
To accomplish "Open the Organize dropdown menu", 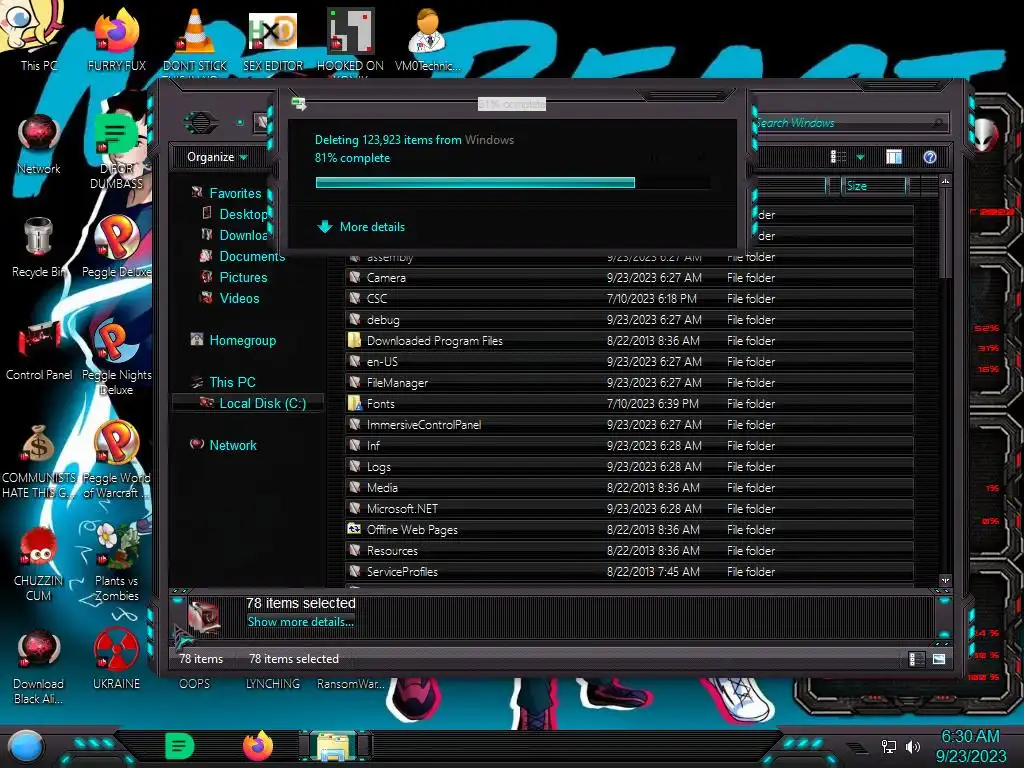I will tap(217, 157).
